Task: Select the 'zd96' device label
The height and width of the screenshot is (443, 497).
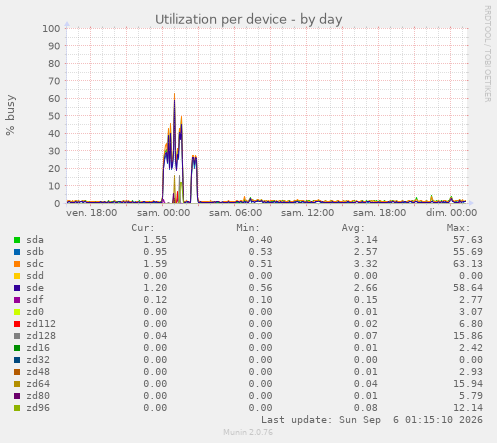Action: coord(38,408)
